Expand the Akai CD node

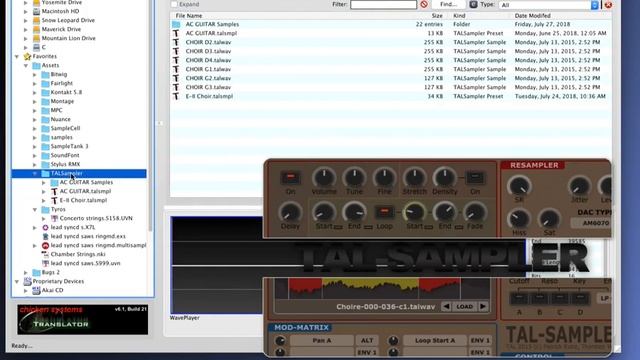pyautogui.click(x=26, y=290)
